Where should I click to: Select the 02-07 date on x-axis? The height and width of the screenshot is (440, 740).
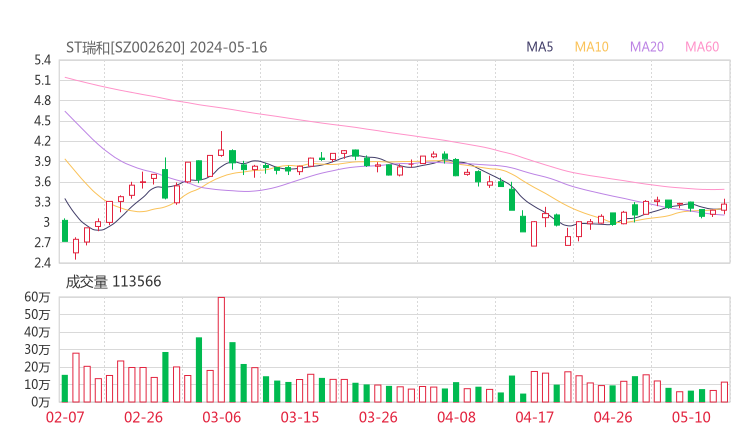pyautogui.click(x=65, y=417)
